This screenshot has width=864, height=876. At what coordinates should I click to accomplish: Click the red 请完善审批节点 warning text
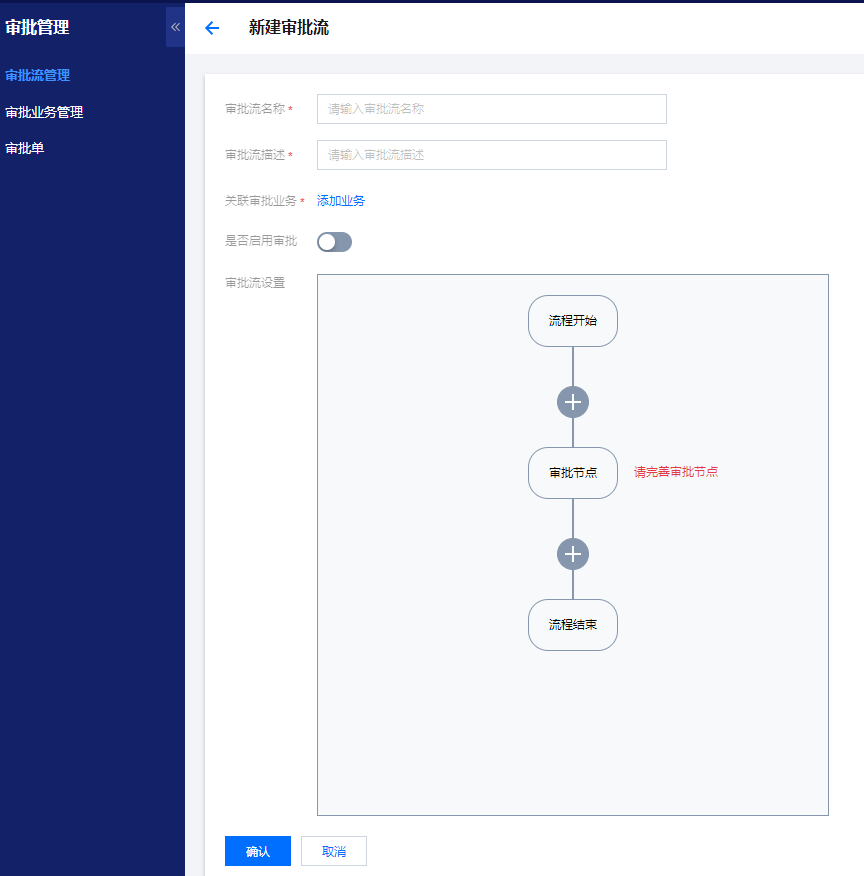(676, 472)
